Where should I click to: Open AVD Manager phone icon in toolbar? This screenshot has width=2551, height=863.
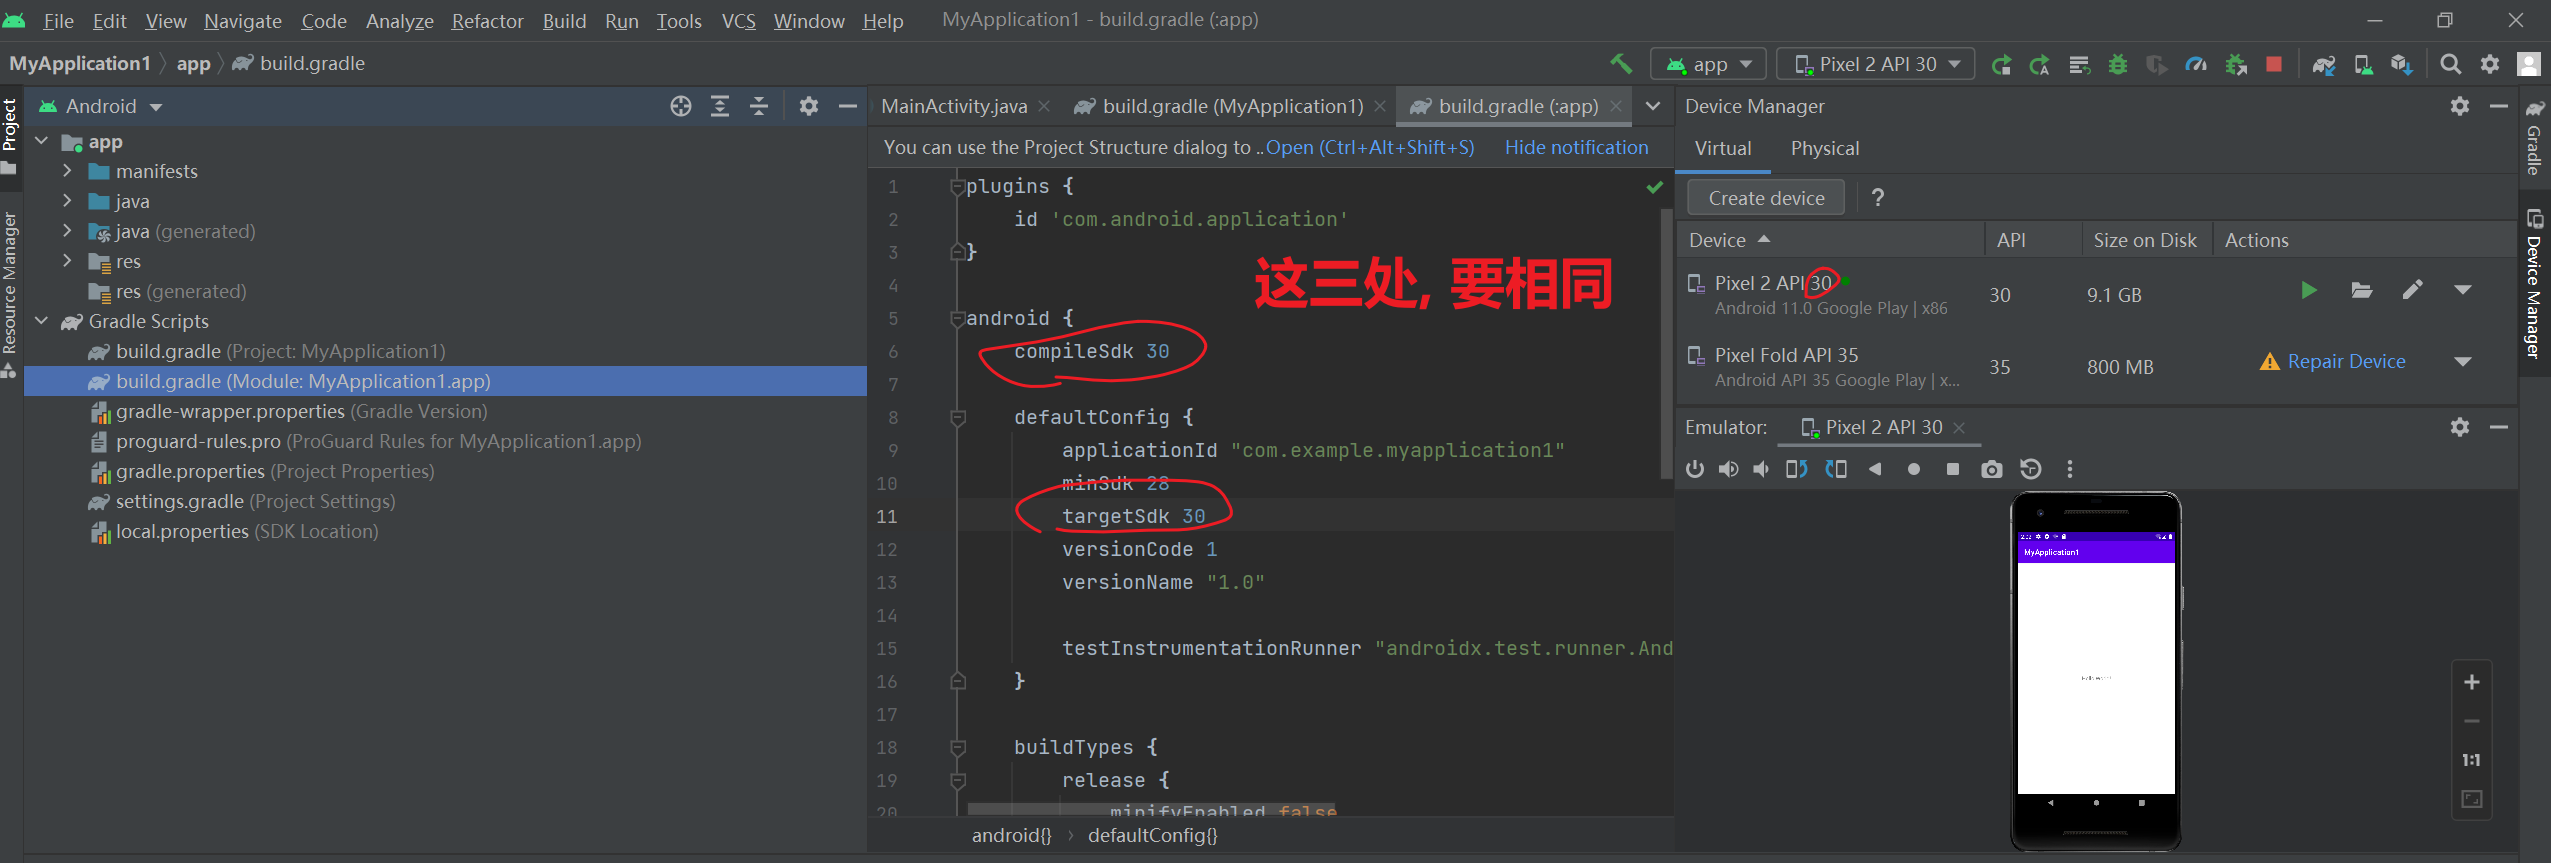click(2363, 65)
